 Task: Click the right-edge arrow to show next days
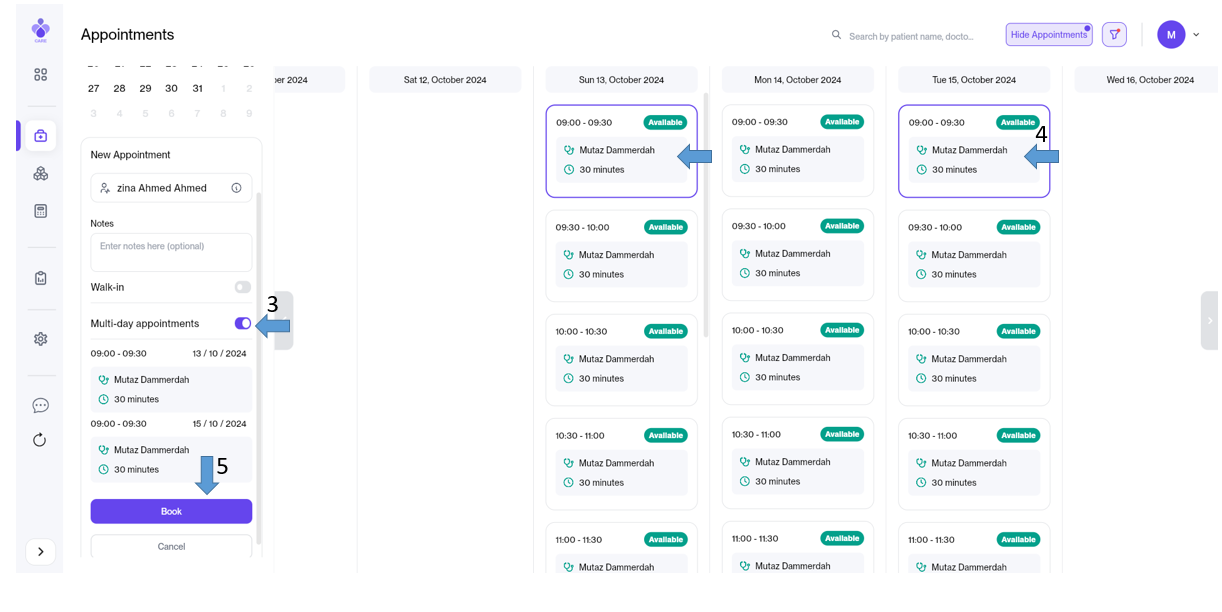point(1209,321)
